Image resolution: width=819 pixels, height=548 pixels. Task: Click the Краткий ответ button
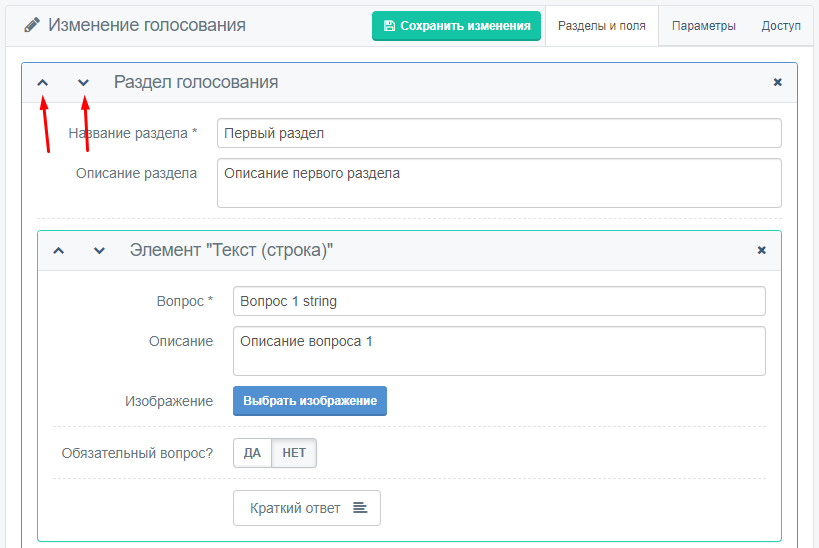coord(307,508)
